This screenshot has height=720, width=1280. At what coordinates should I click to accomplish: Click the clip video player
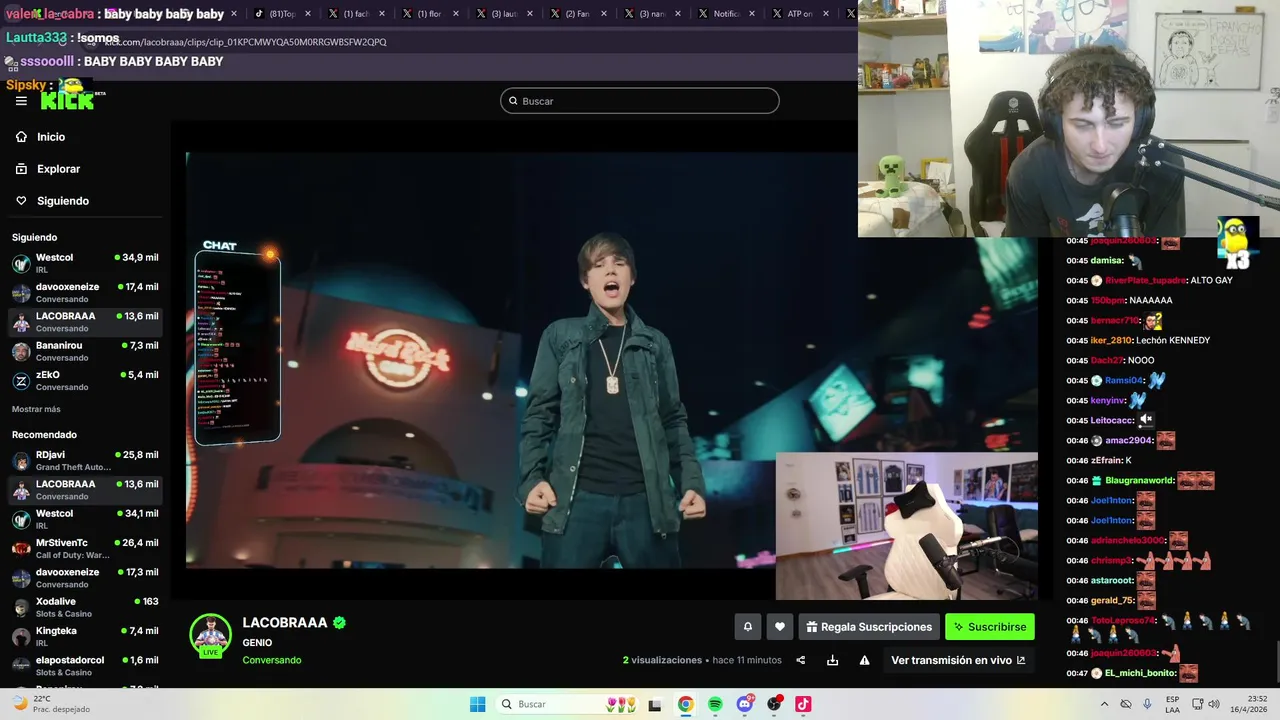click(611, 375)
